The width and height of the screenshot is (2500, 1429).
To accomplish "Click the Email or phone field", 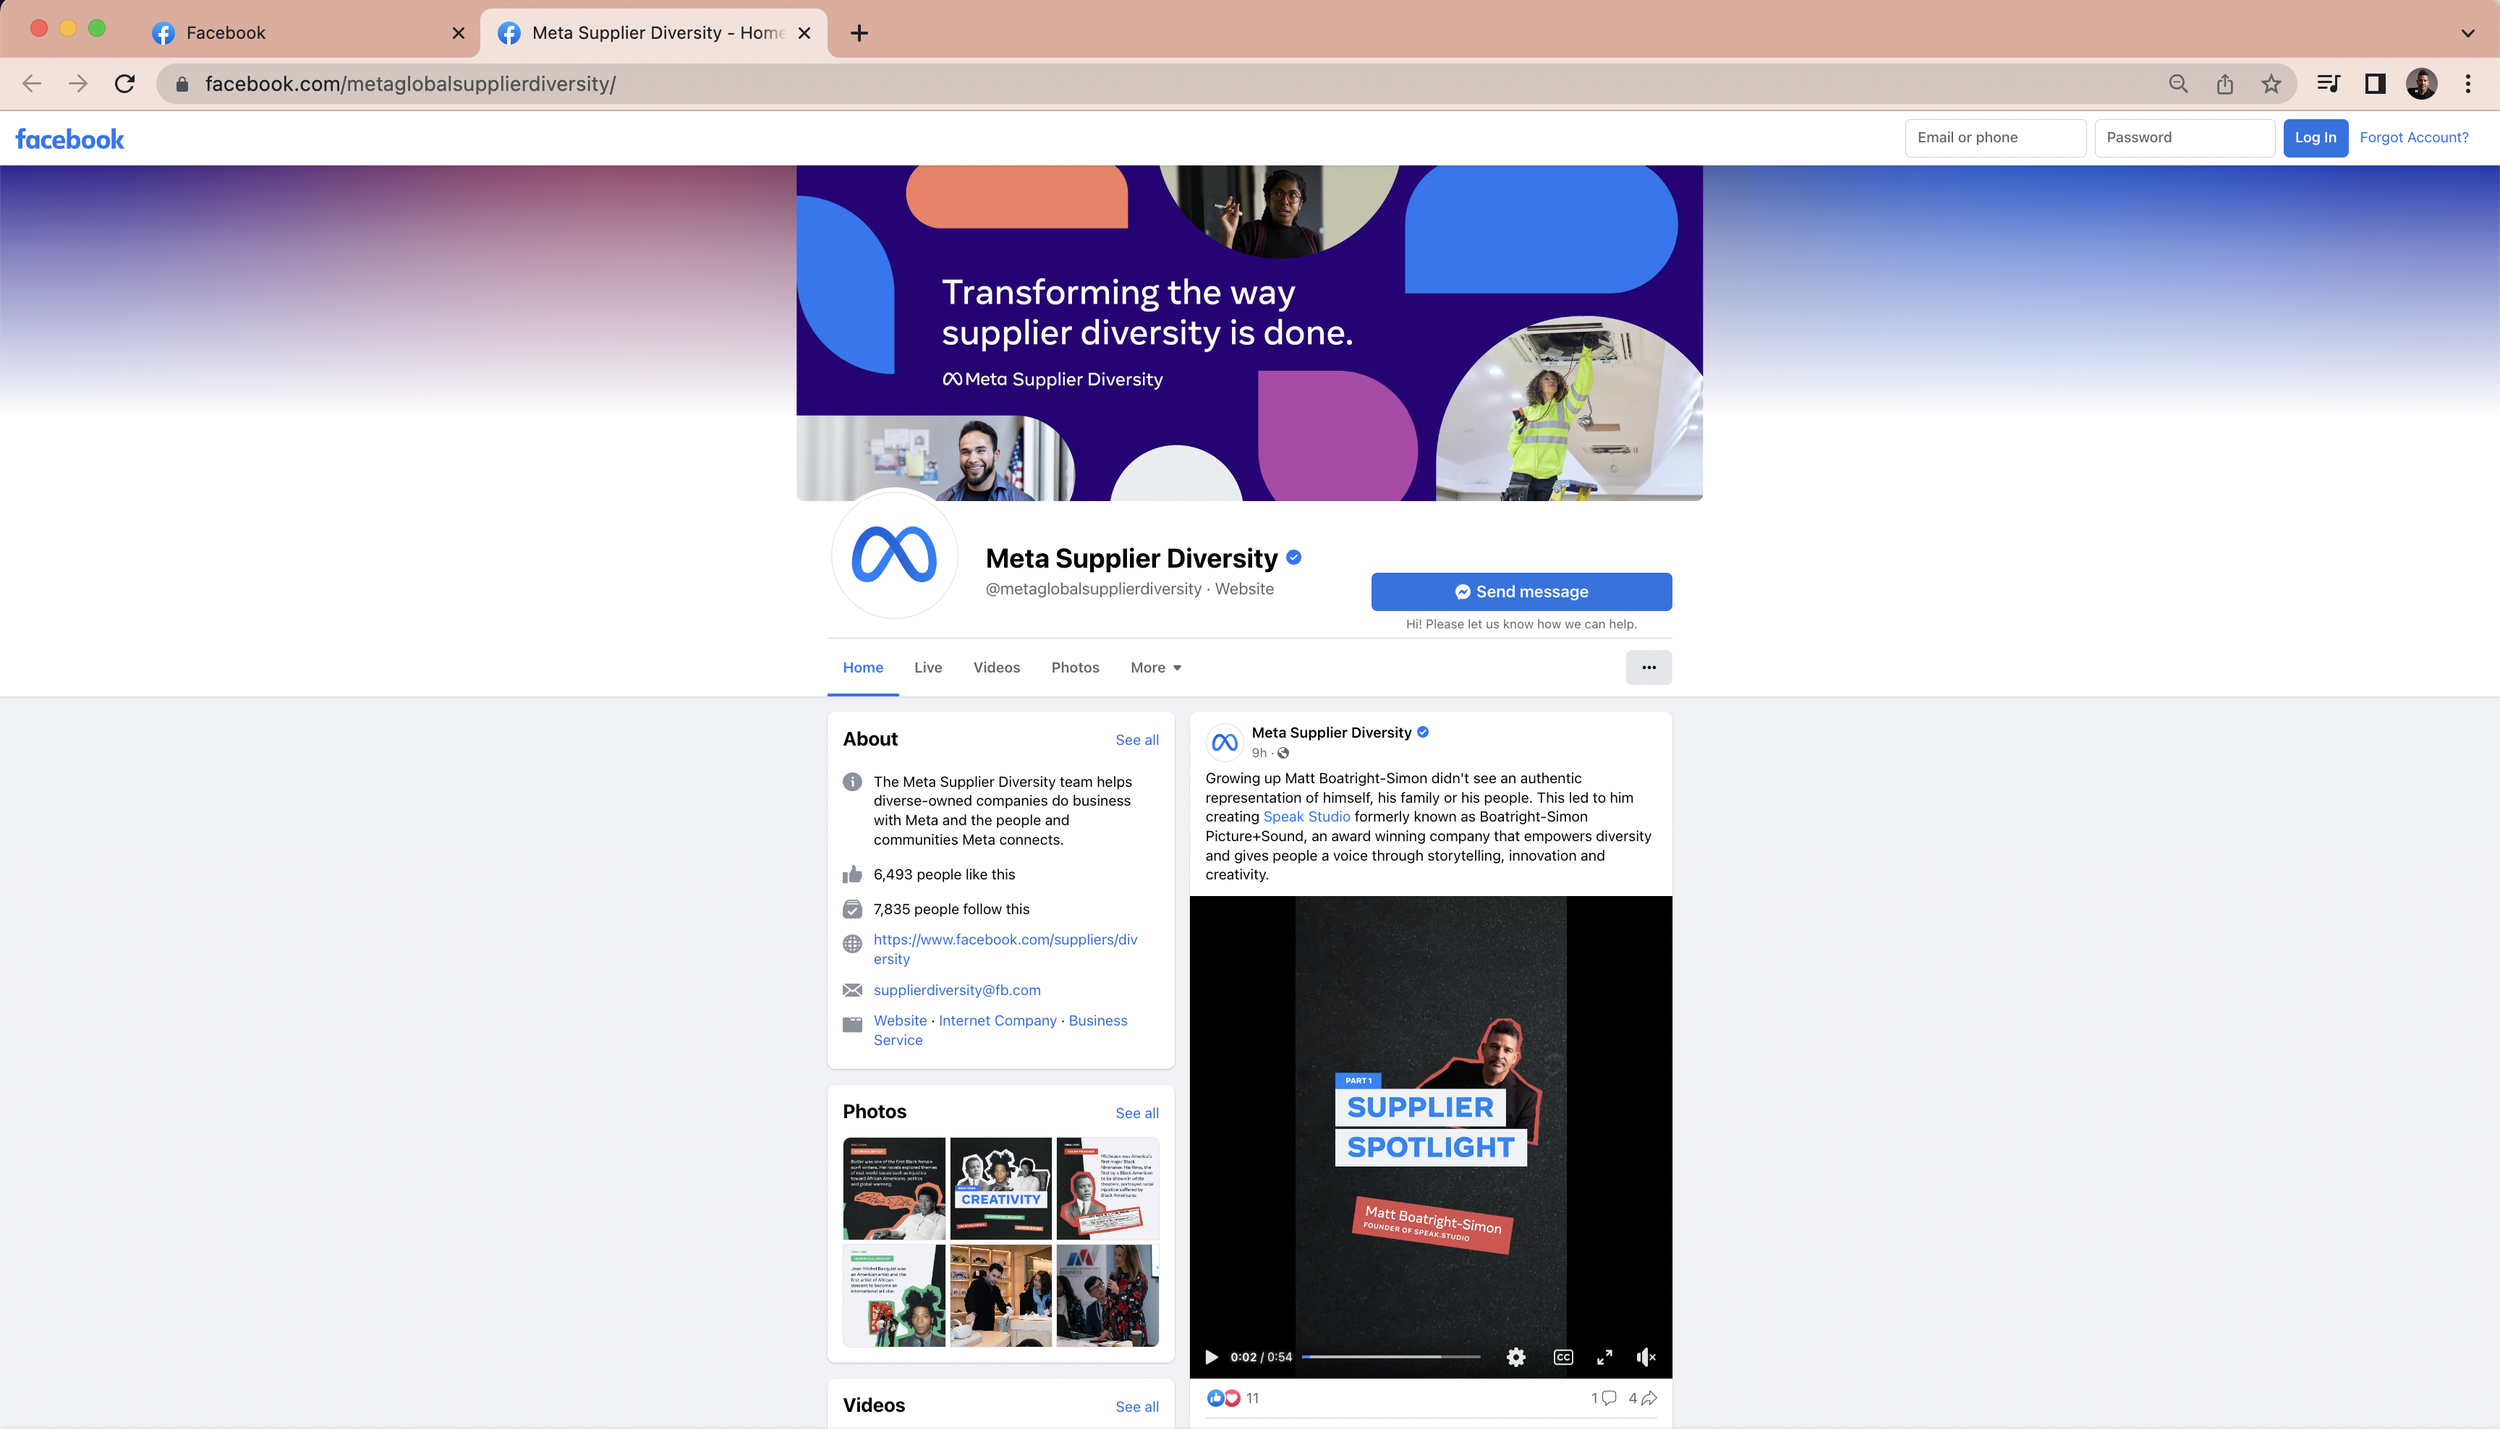I will tap(1994, 138).
